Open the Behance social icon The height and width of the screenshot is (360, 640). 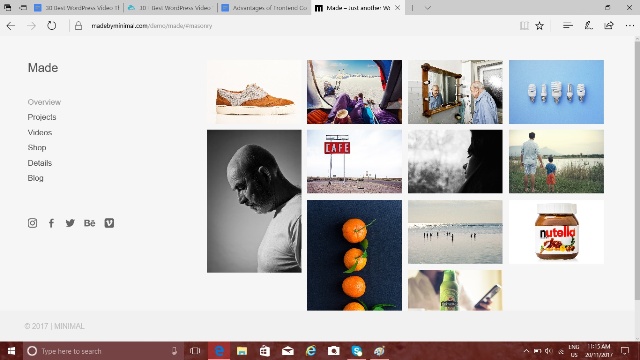(x=89, y=223)
